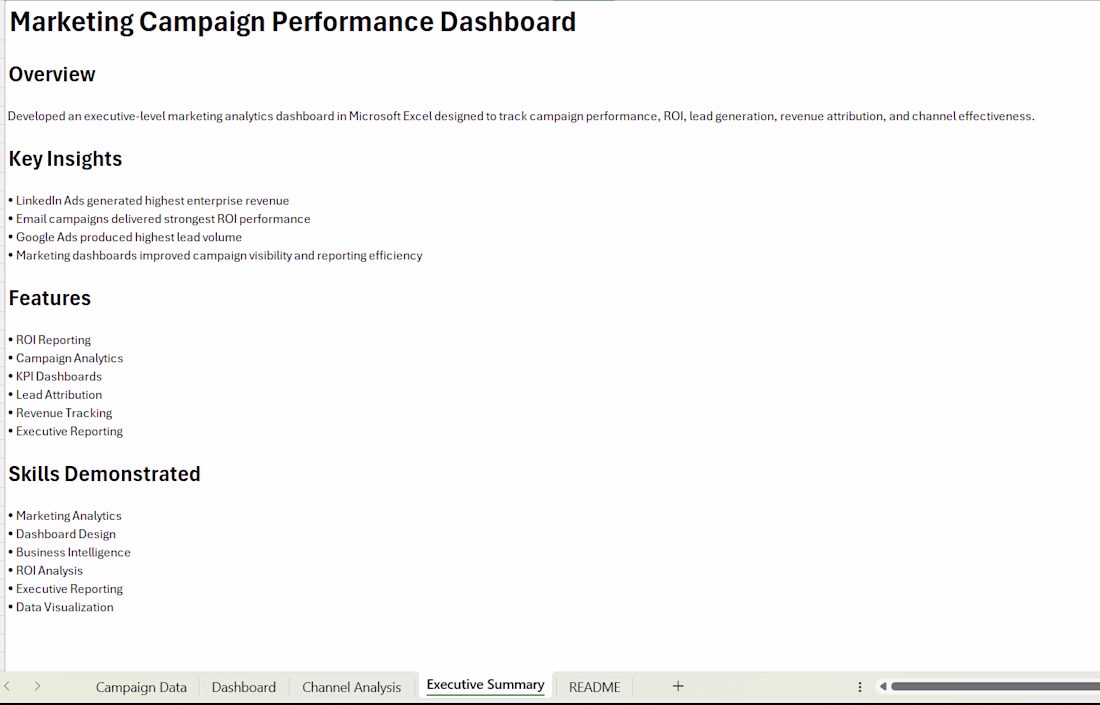Open the three-dot sheet options handle
This screenshot has height=705, width=1100.
[x=859, y=687]
